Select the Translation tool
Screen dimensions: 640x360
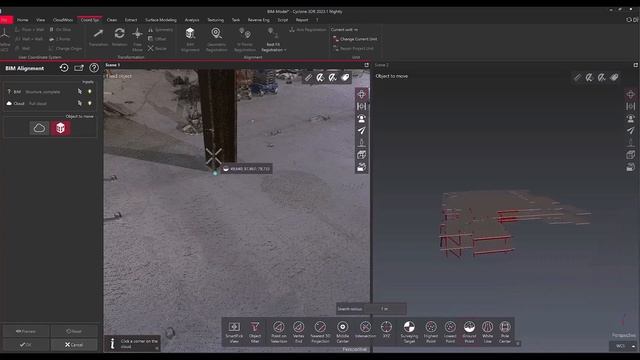point(98,37)
